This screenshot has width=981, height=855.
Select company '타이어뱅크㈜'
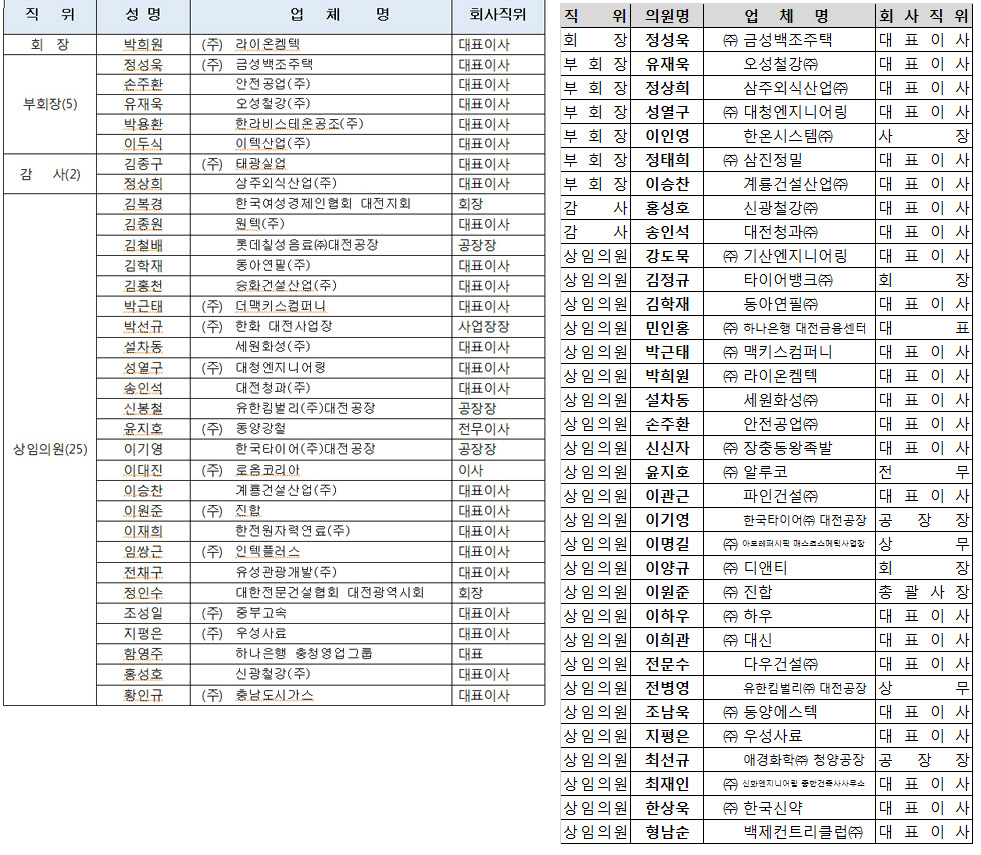788,280
